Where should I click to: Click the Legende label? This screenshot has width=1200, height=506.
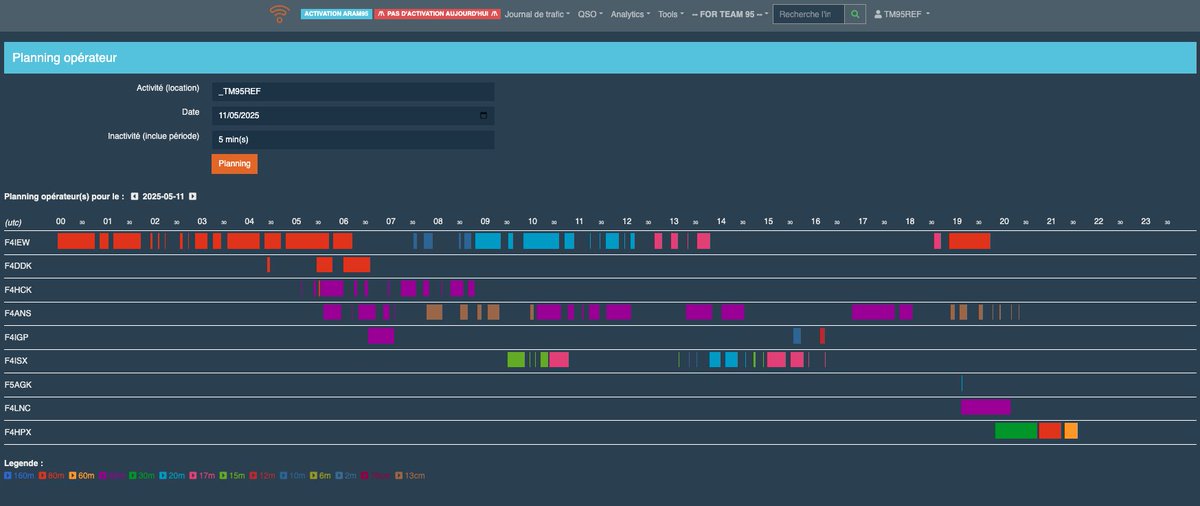23,463
